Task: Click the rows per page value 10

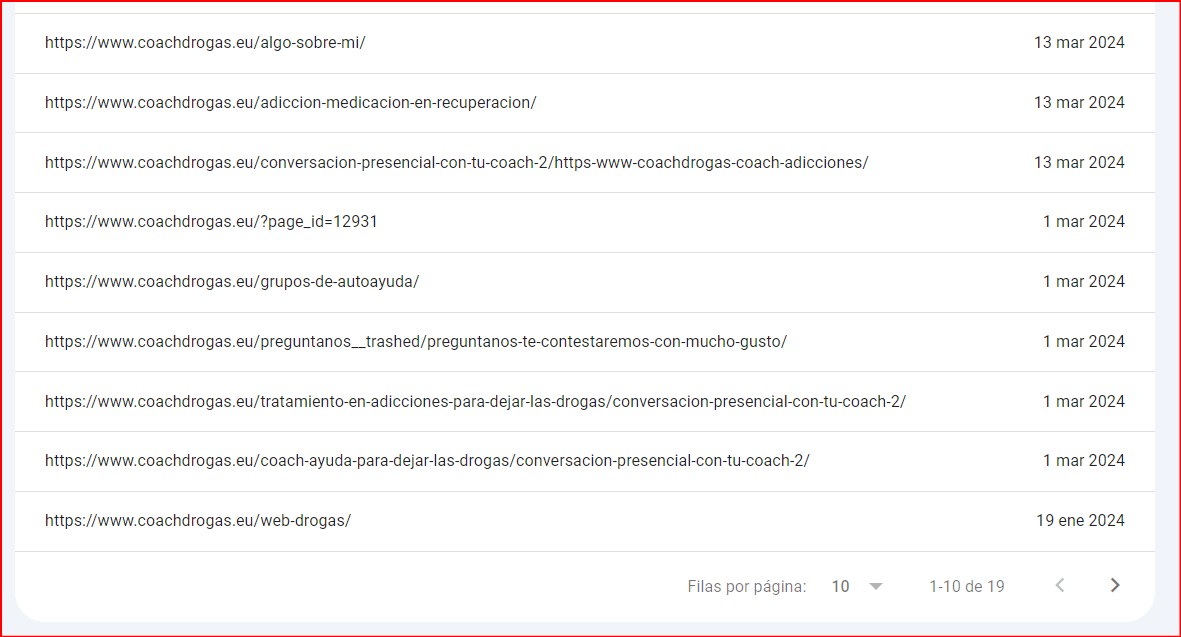Action: 841,587
